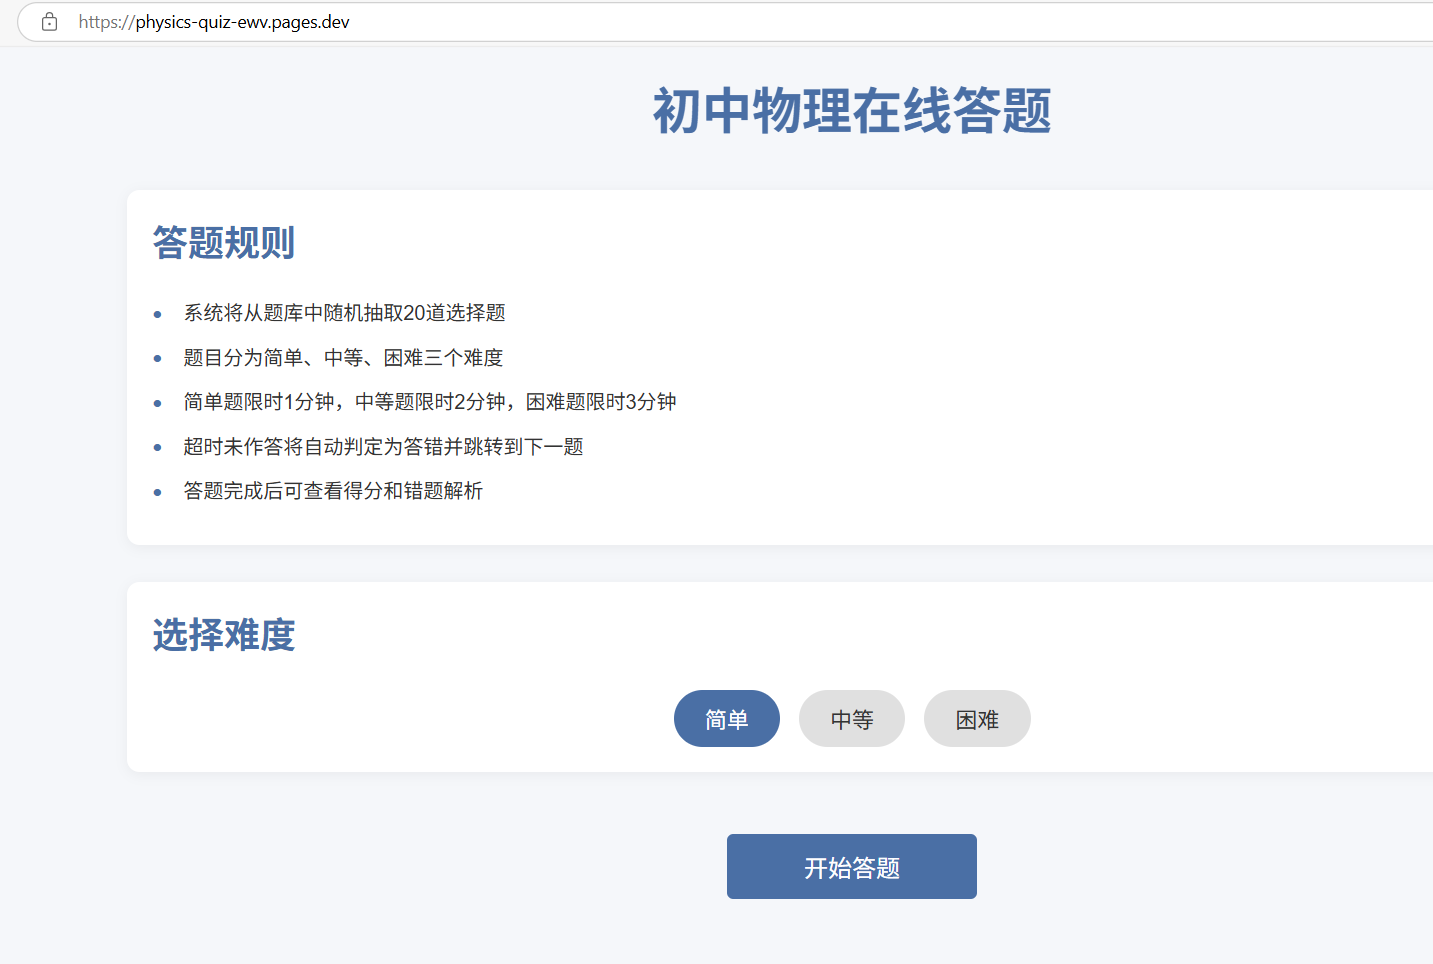The height and width of the screenshot is (964, 1433).
Task: Click the 答题规则 section heading
Action: [x=222, y=242]
